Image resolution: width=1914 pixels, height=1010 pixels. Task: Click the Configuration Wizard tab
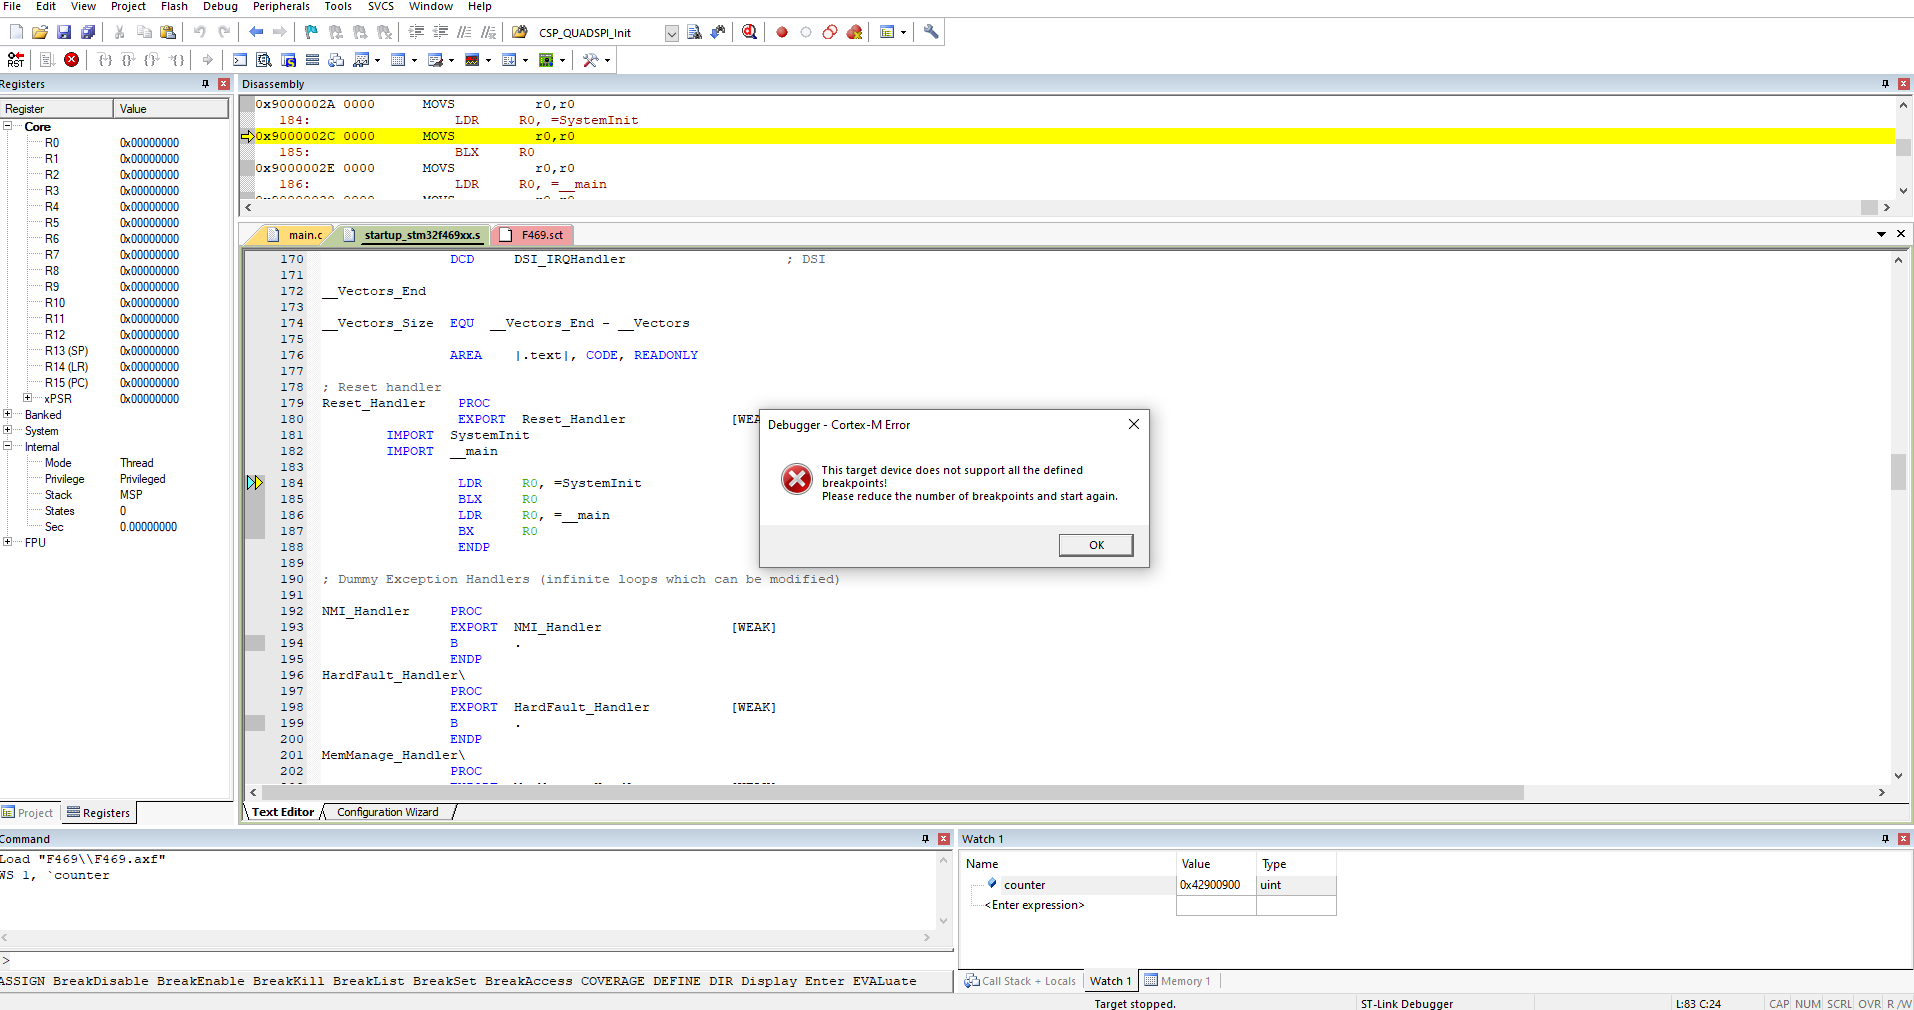point(387,812)
